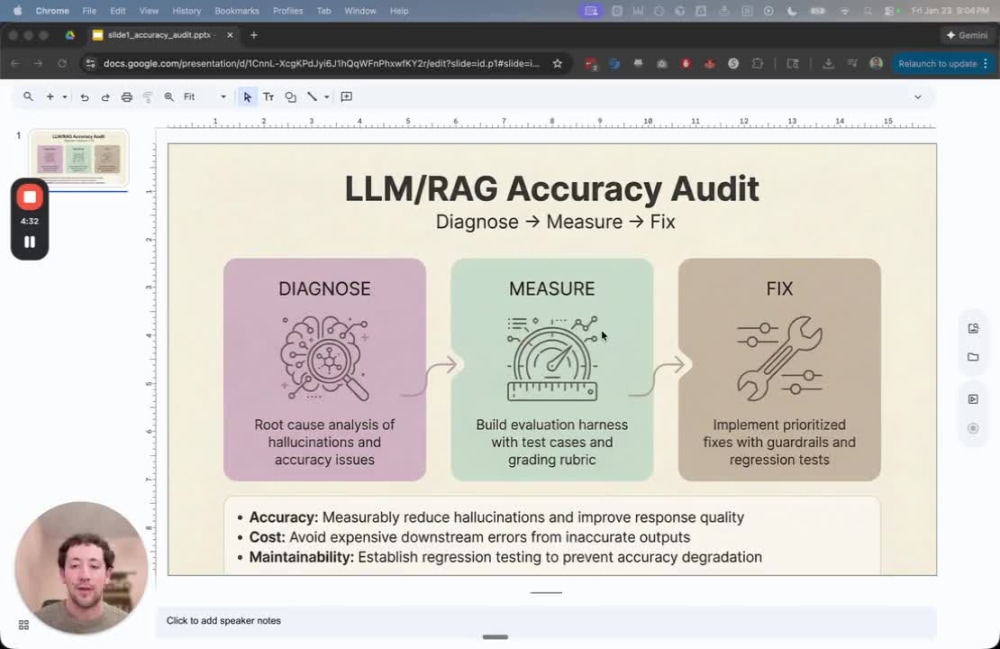1000x649 pixels.
Task: Click the paint format roller icon
Action: point(148,97)
